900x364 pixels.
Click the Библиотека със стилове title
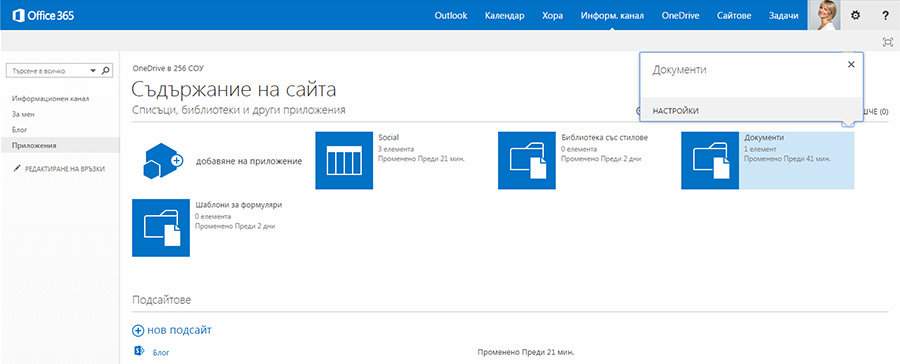pyautogui.click(x=605, y=138)
